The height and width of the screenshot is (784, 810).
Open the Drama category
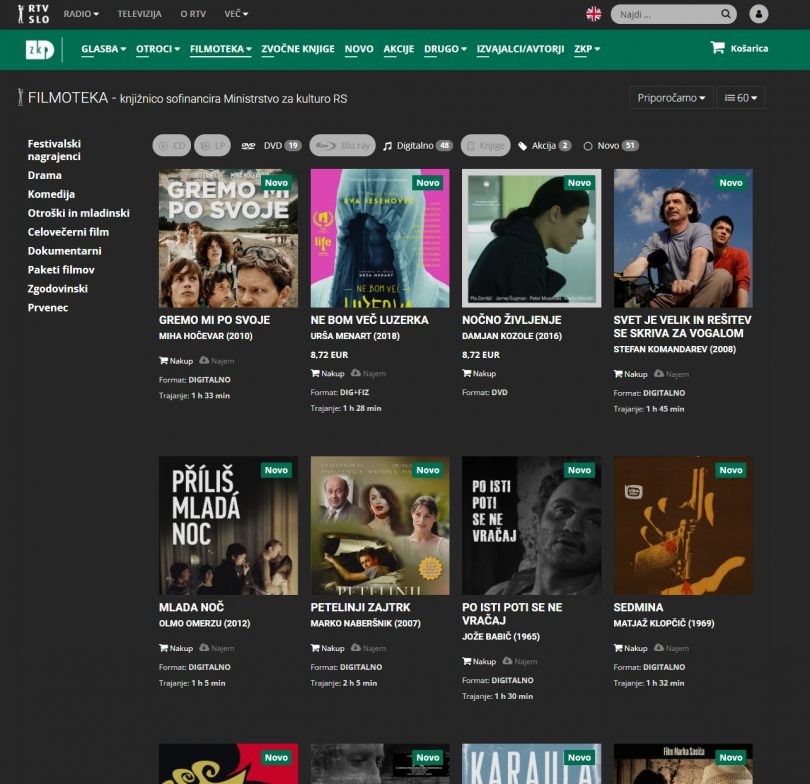(44, 175)
